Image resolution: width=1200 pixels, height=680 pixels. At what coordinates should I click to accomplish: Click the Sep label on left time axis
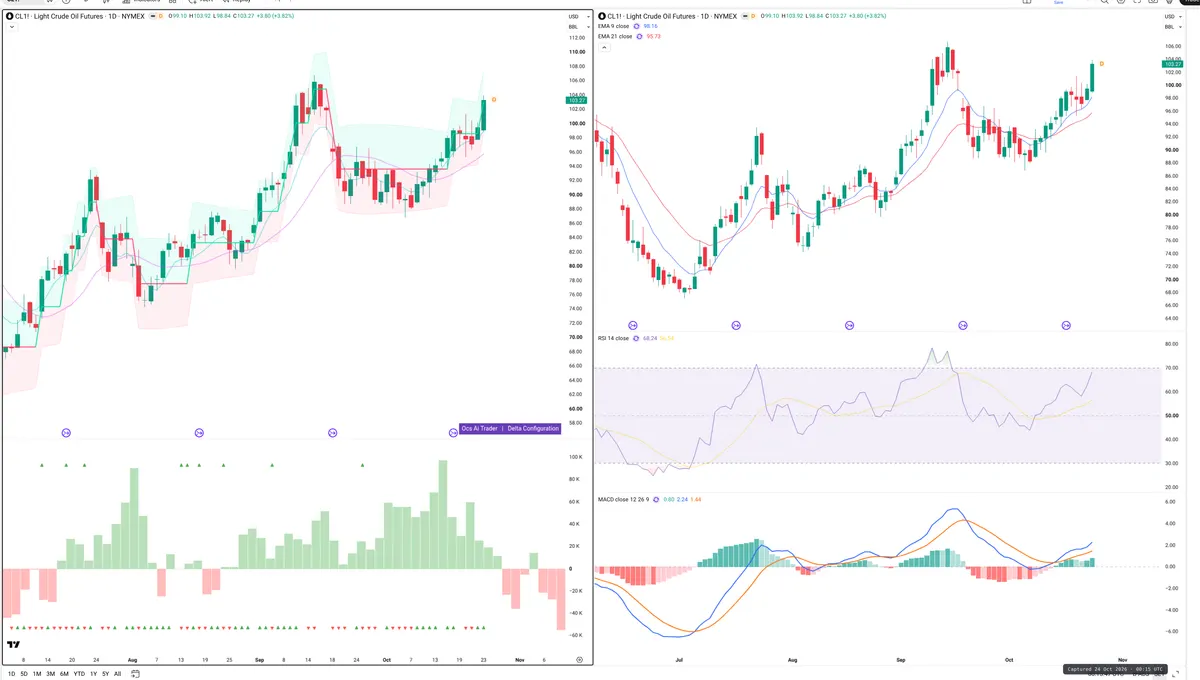click(x=260, y=660)
